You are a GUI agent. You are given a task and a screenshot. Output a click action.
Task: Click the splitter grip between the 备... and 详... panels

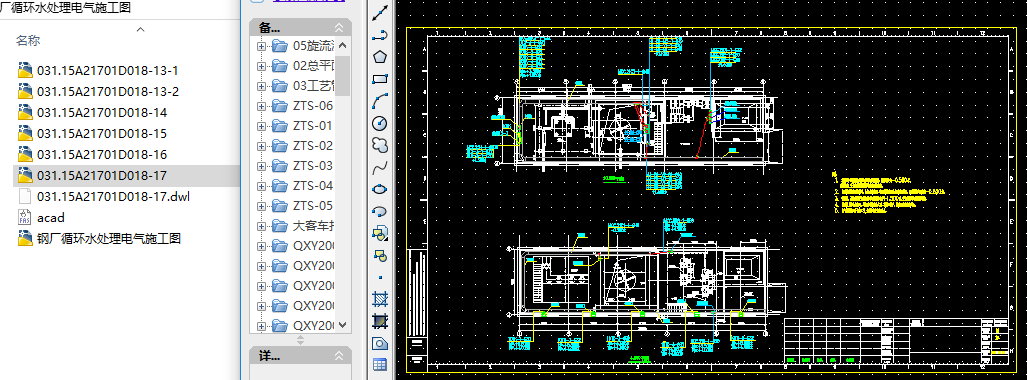point(301,340)
